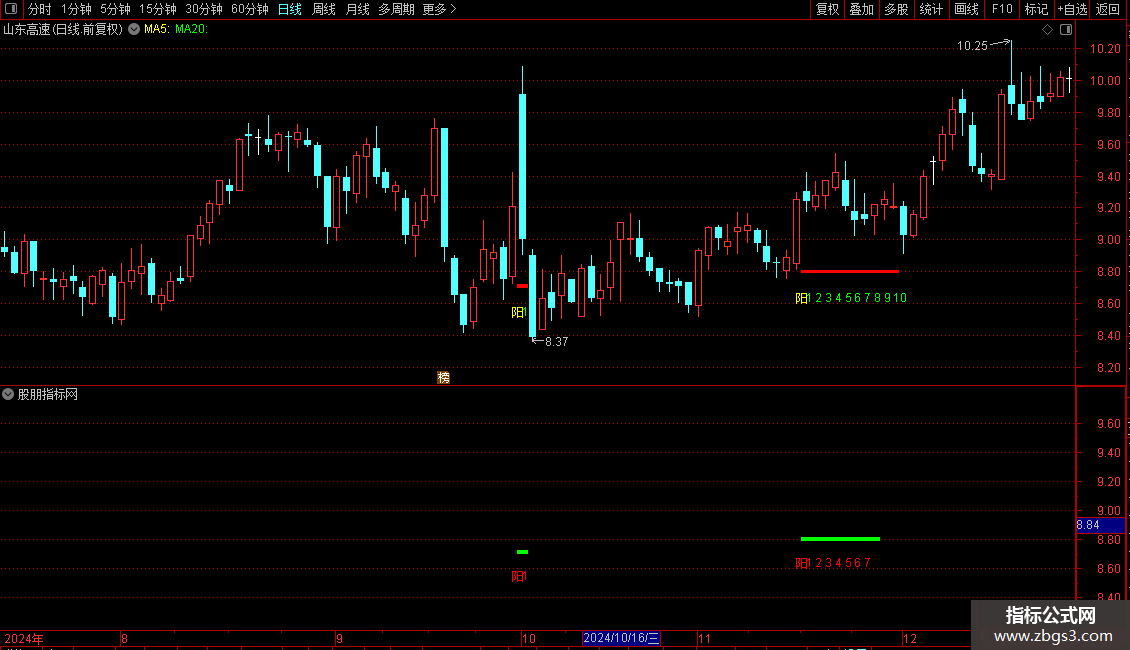Image resolution: width=1130 pixels, height=650 pixels.
Task: Click the 榜 badge icon on the chart
Action: tap(443, 378)
